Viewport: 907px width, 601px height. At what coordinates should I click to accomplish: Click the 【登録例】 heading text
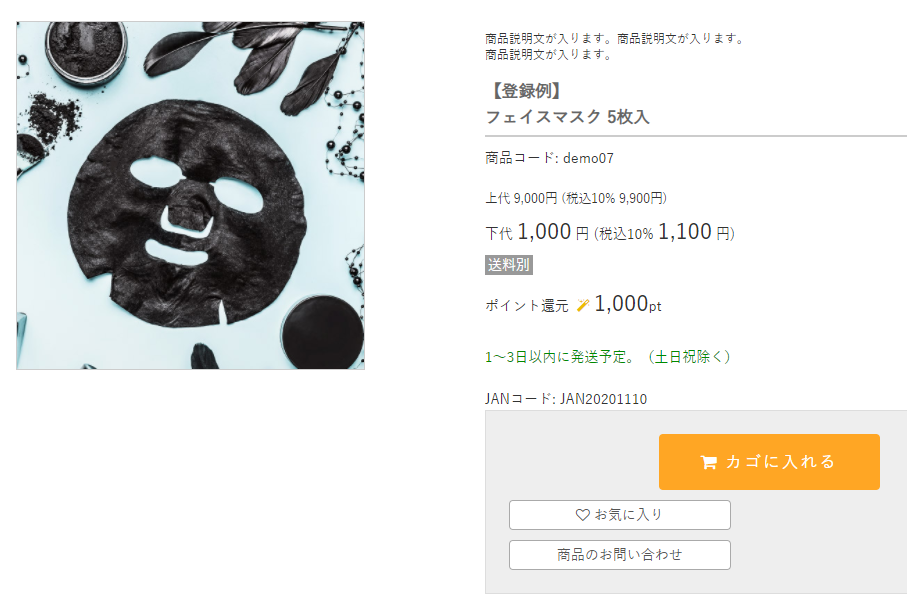tap(526, 91)
